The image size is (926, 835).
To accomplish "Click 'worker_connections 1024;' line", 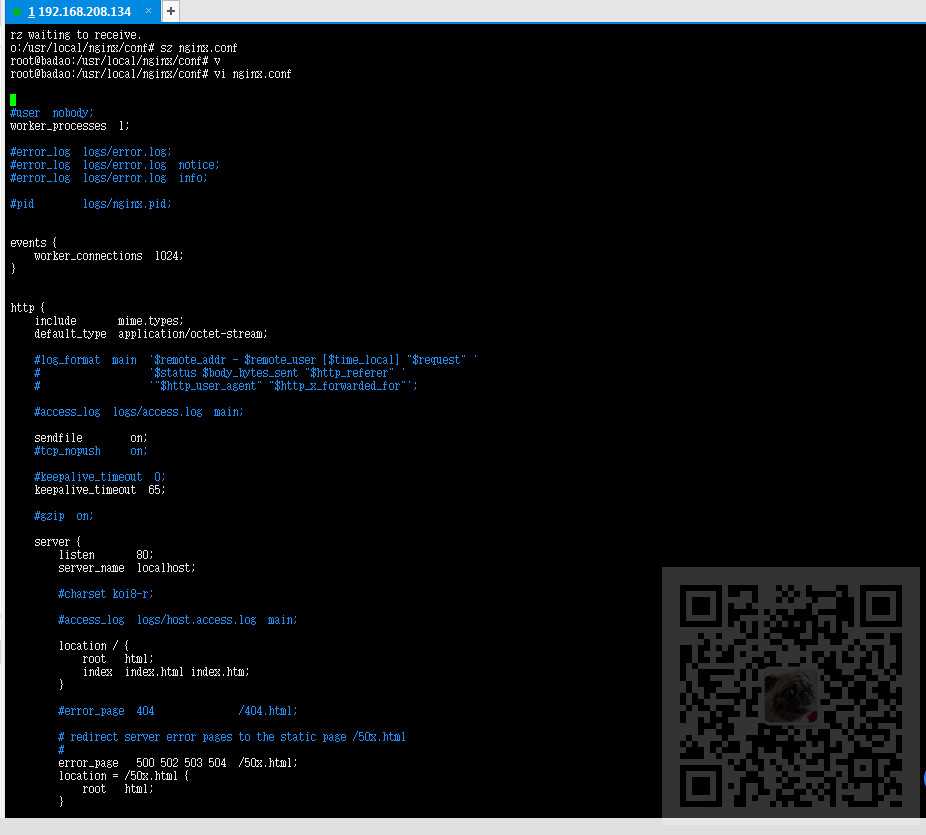I will click(x=109, y=256).
